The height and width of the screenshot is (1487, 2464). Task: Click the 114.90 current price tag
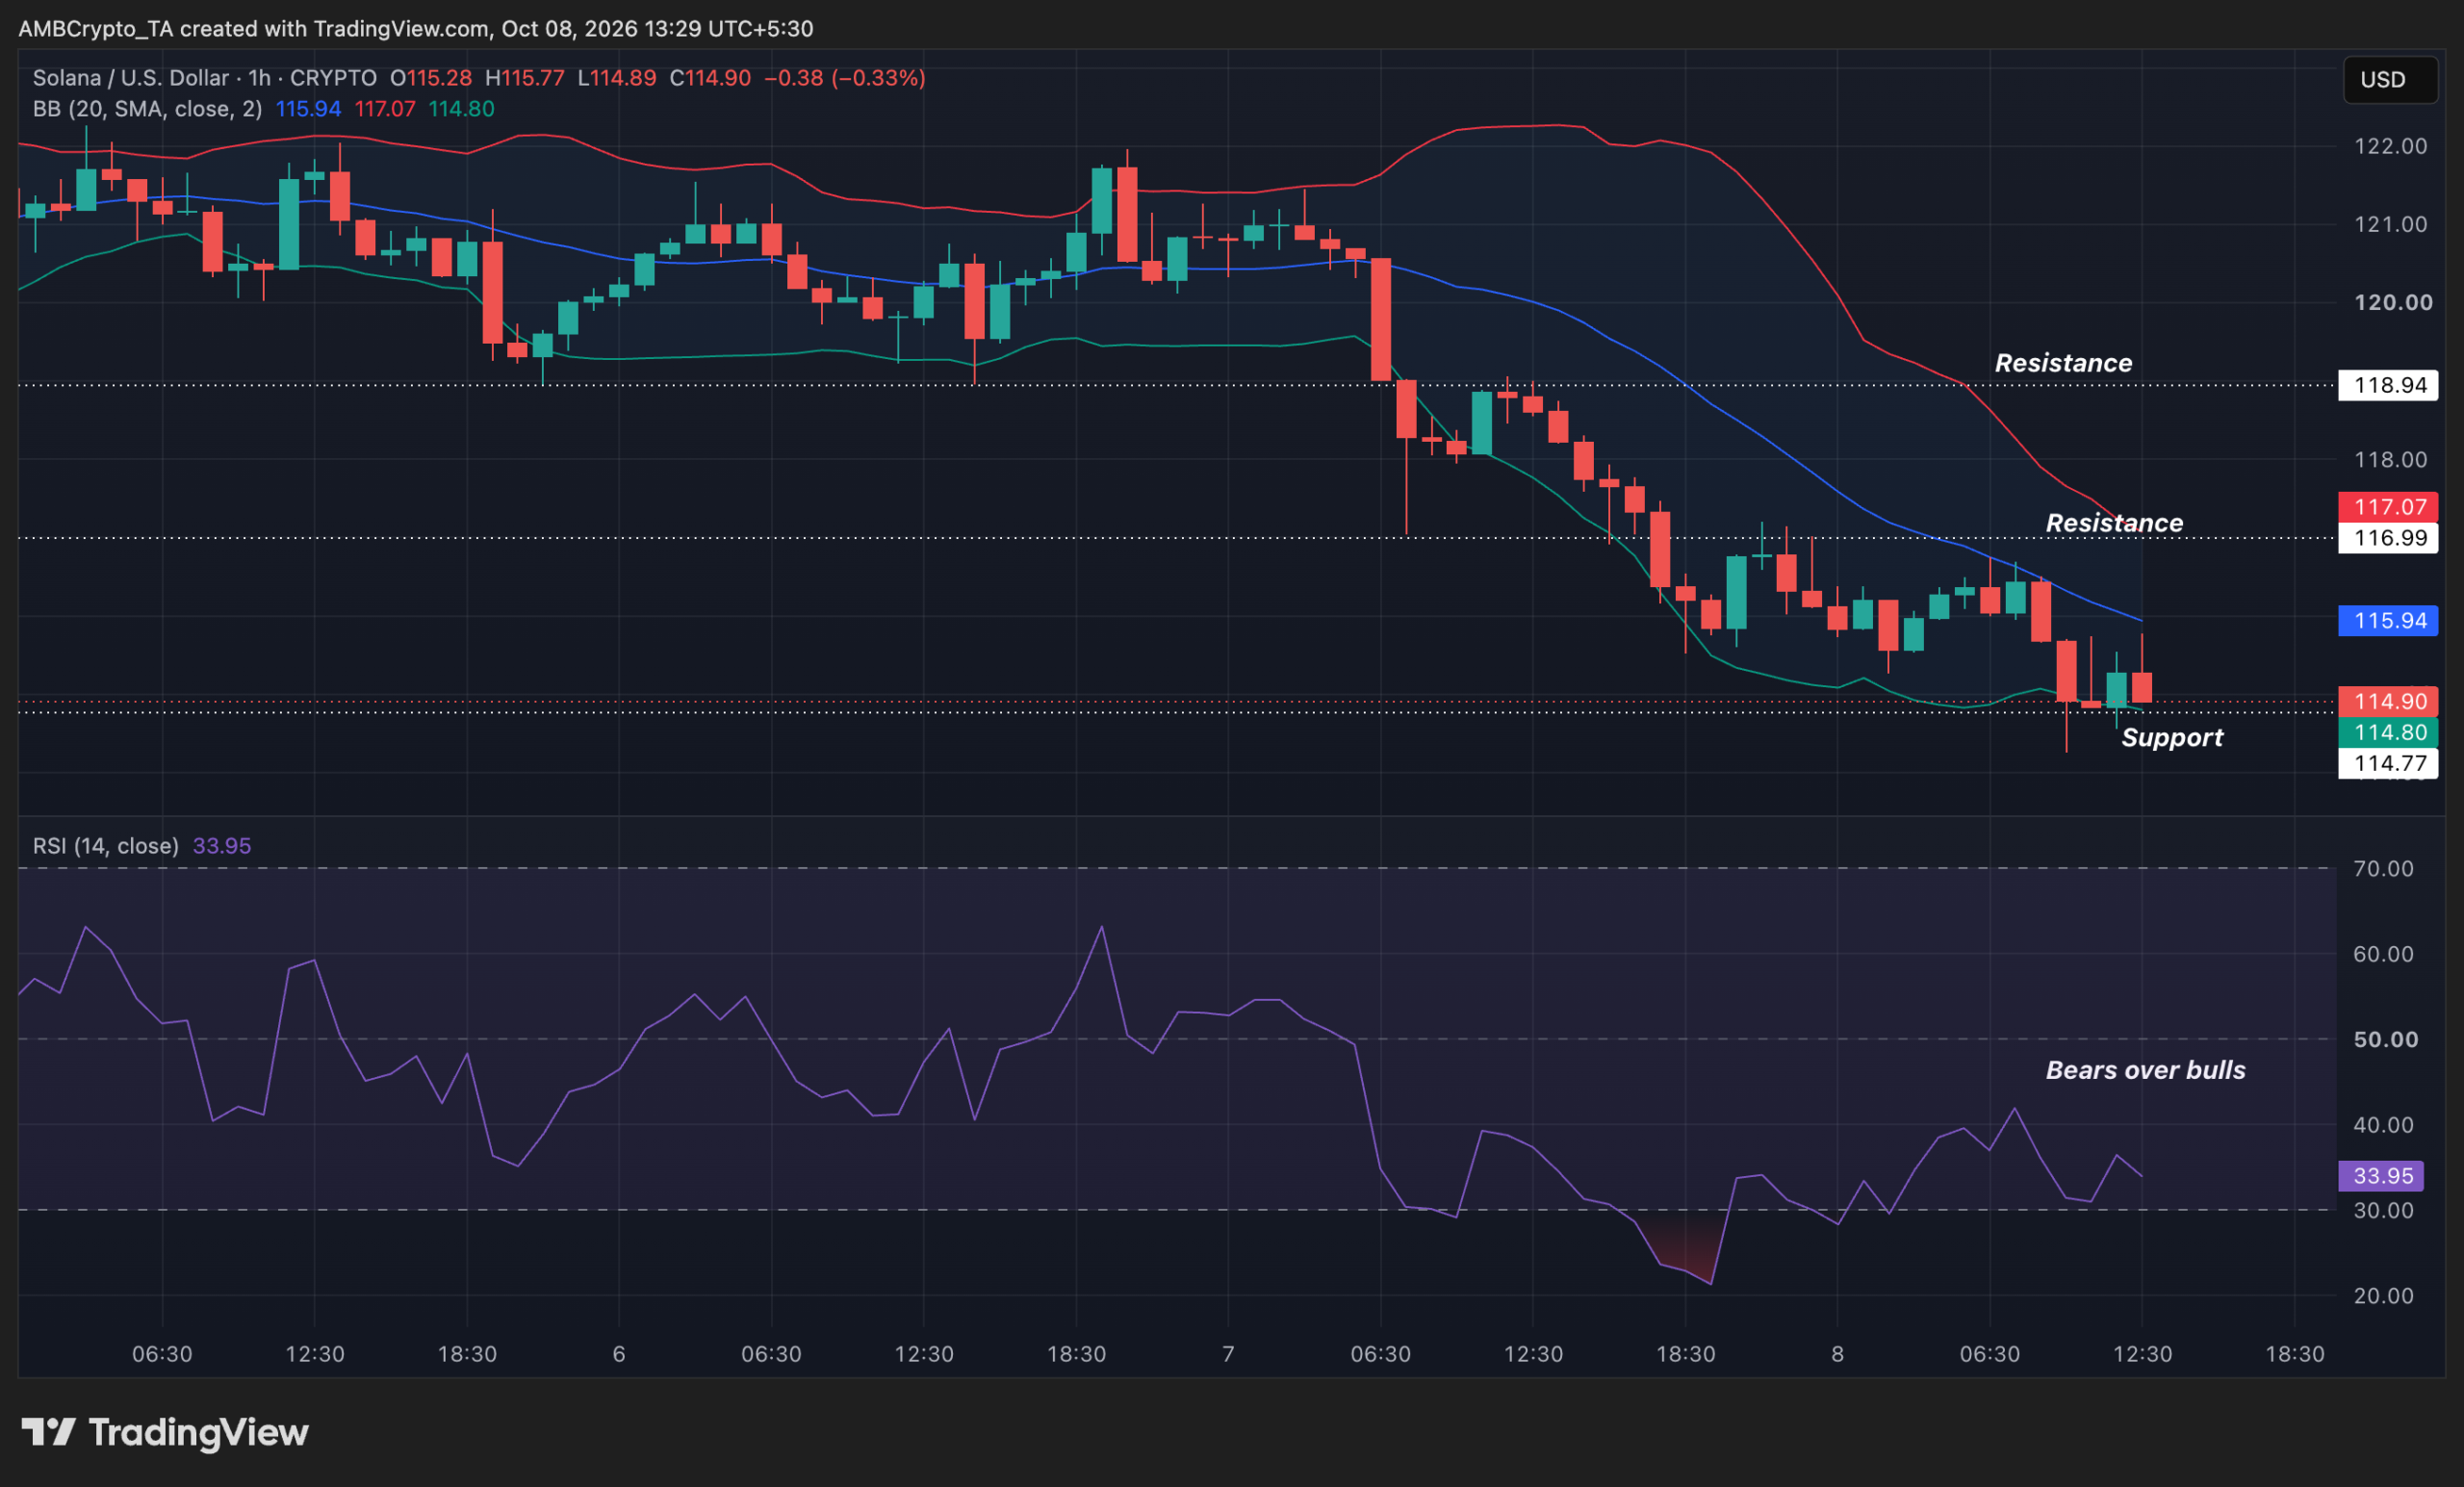[2388, 701]
